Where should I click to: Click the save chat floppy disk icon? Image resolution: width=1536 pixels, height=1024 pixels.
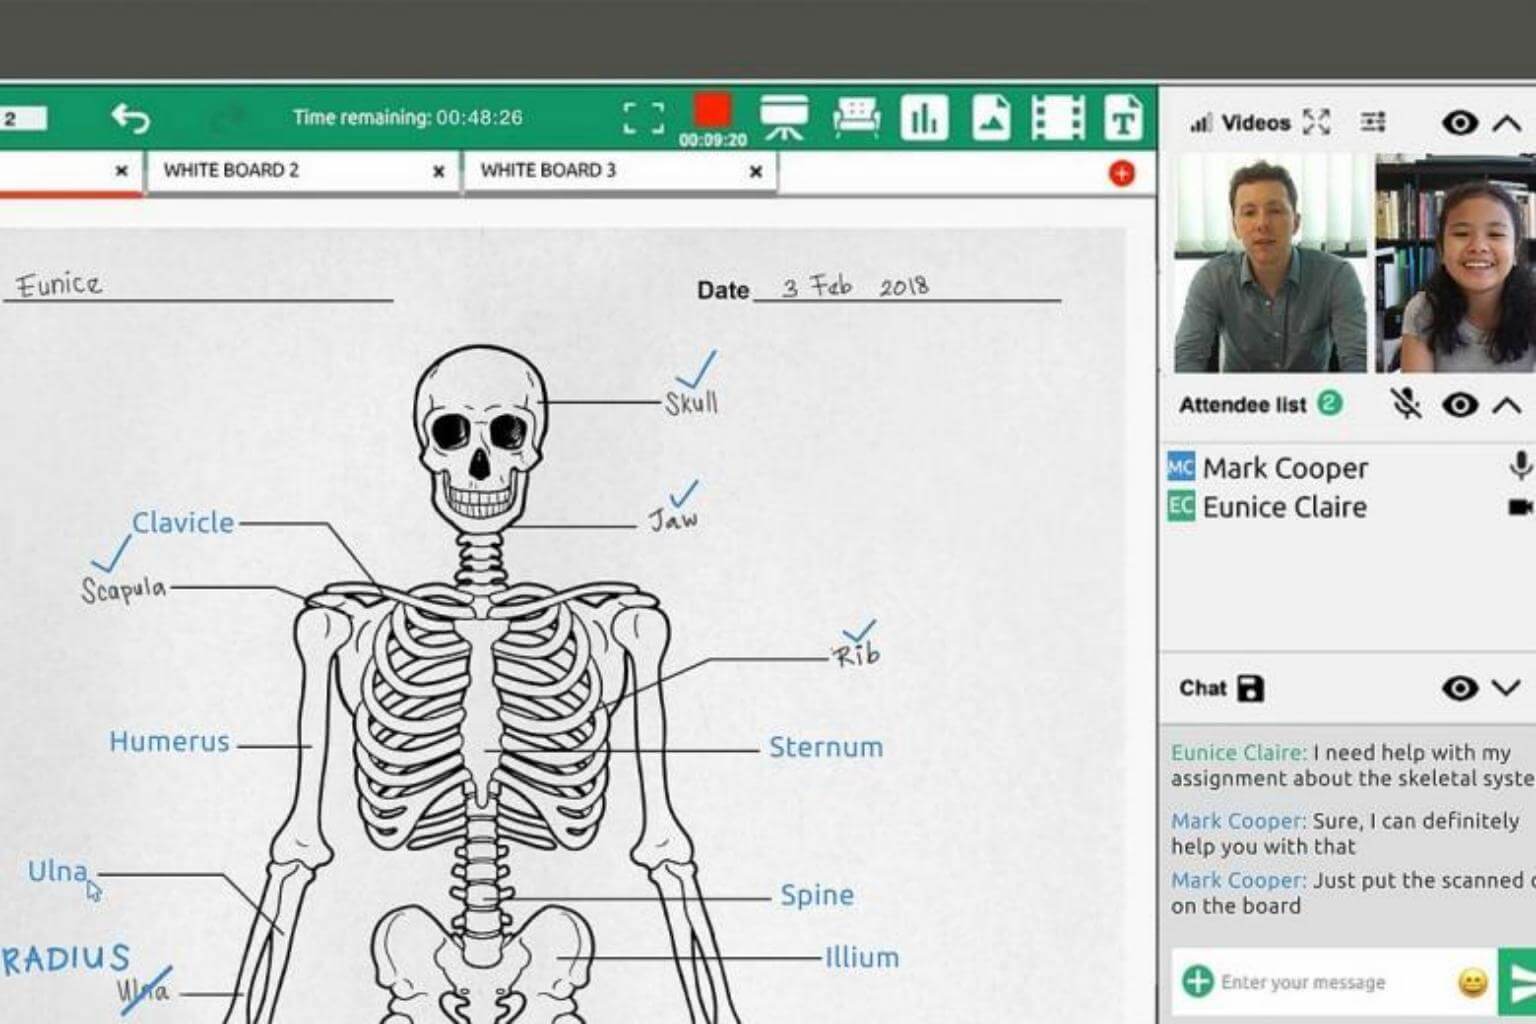1250,688
